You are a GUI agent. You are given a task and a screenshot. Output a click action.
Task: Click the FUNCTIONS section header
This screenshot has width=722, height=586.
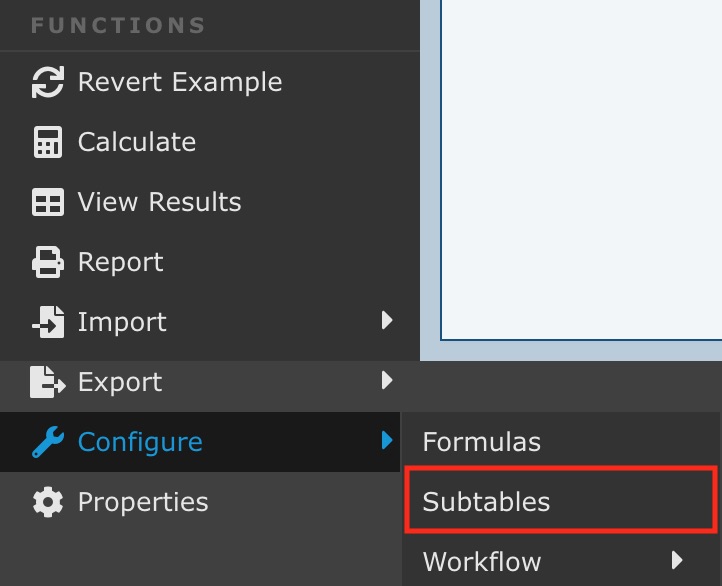(x=118, y=25)
